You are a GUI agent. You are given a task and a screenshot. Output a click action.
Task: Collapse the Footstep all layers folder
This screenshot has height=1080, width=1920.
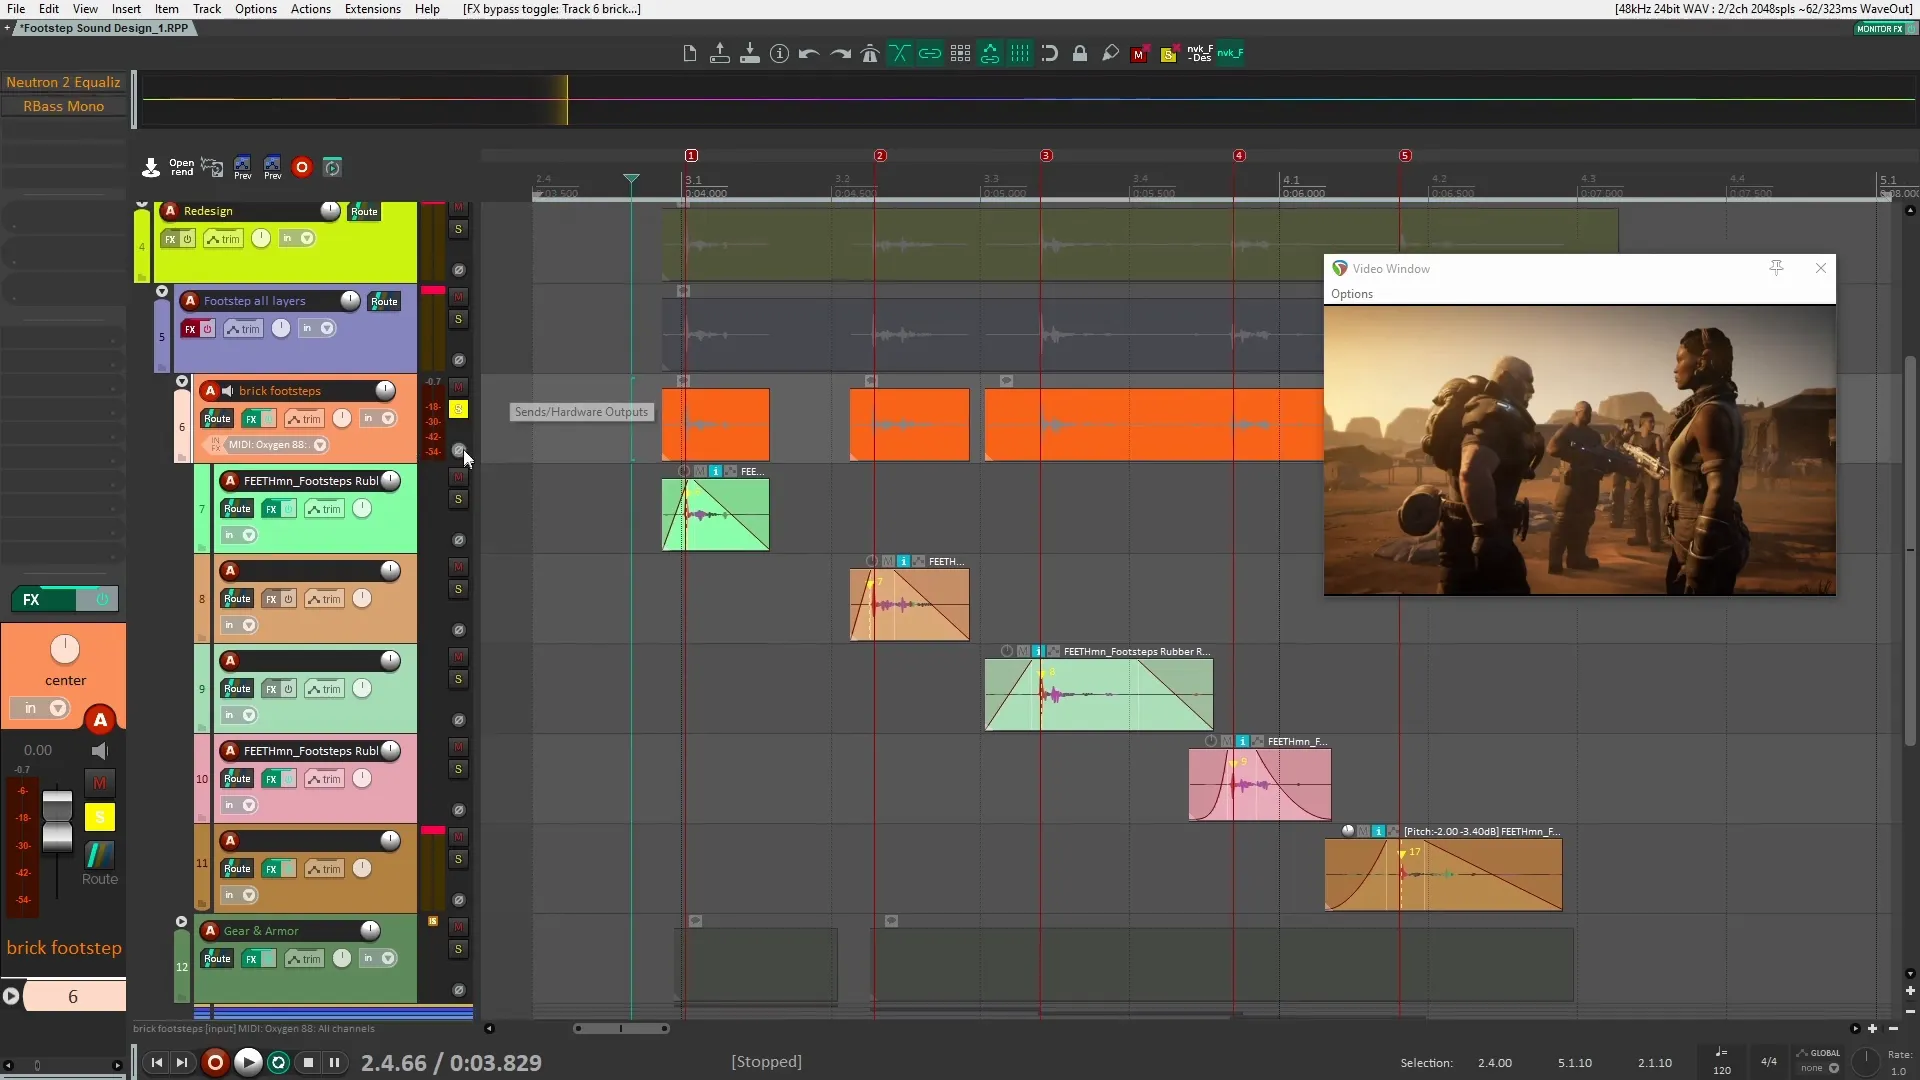[162, 292]
